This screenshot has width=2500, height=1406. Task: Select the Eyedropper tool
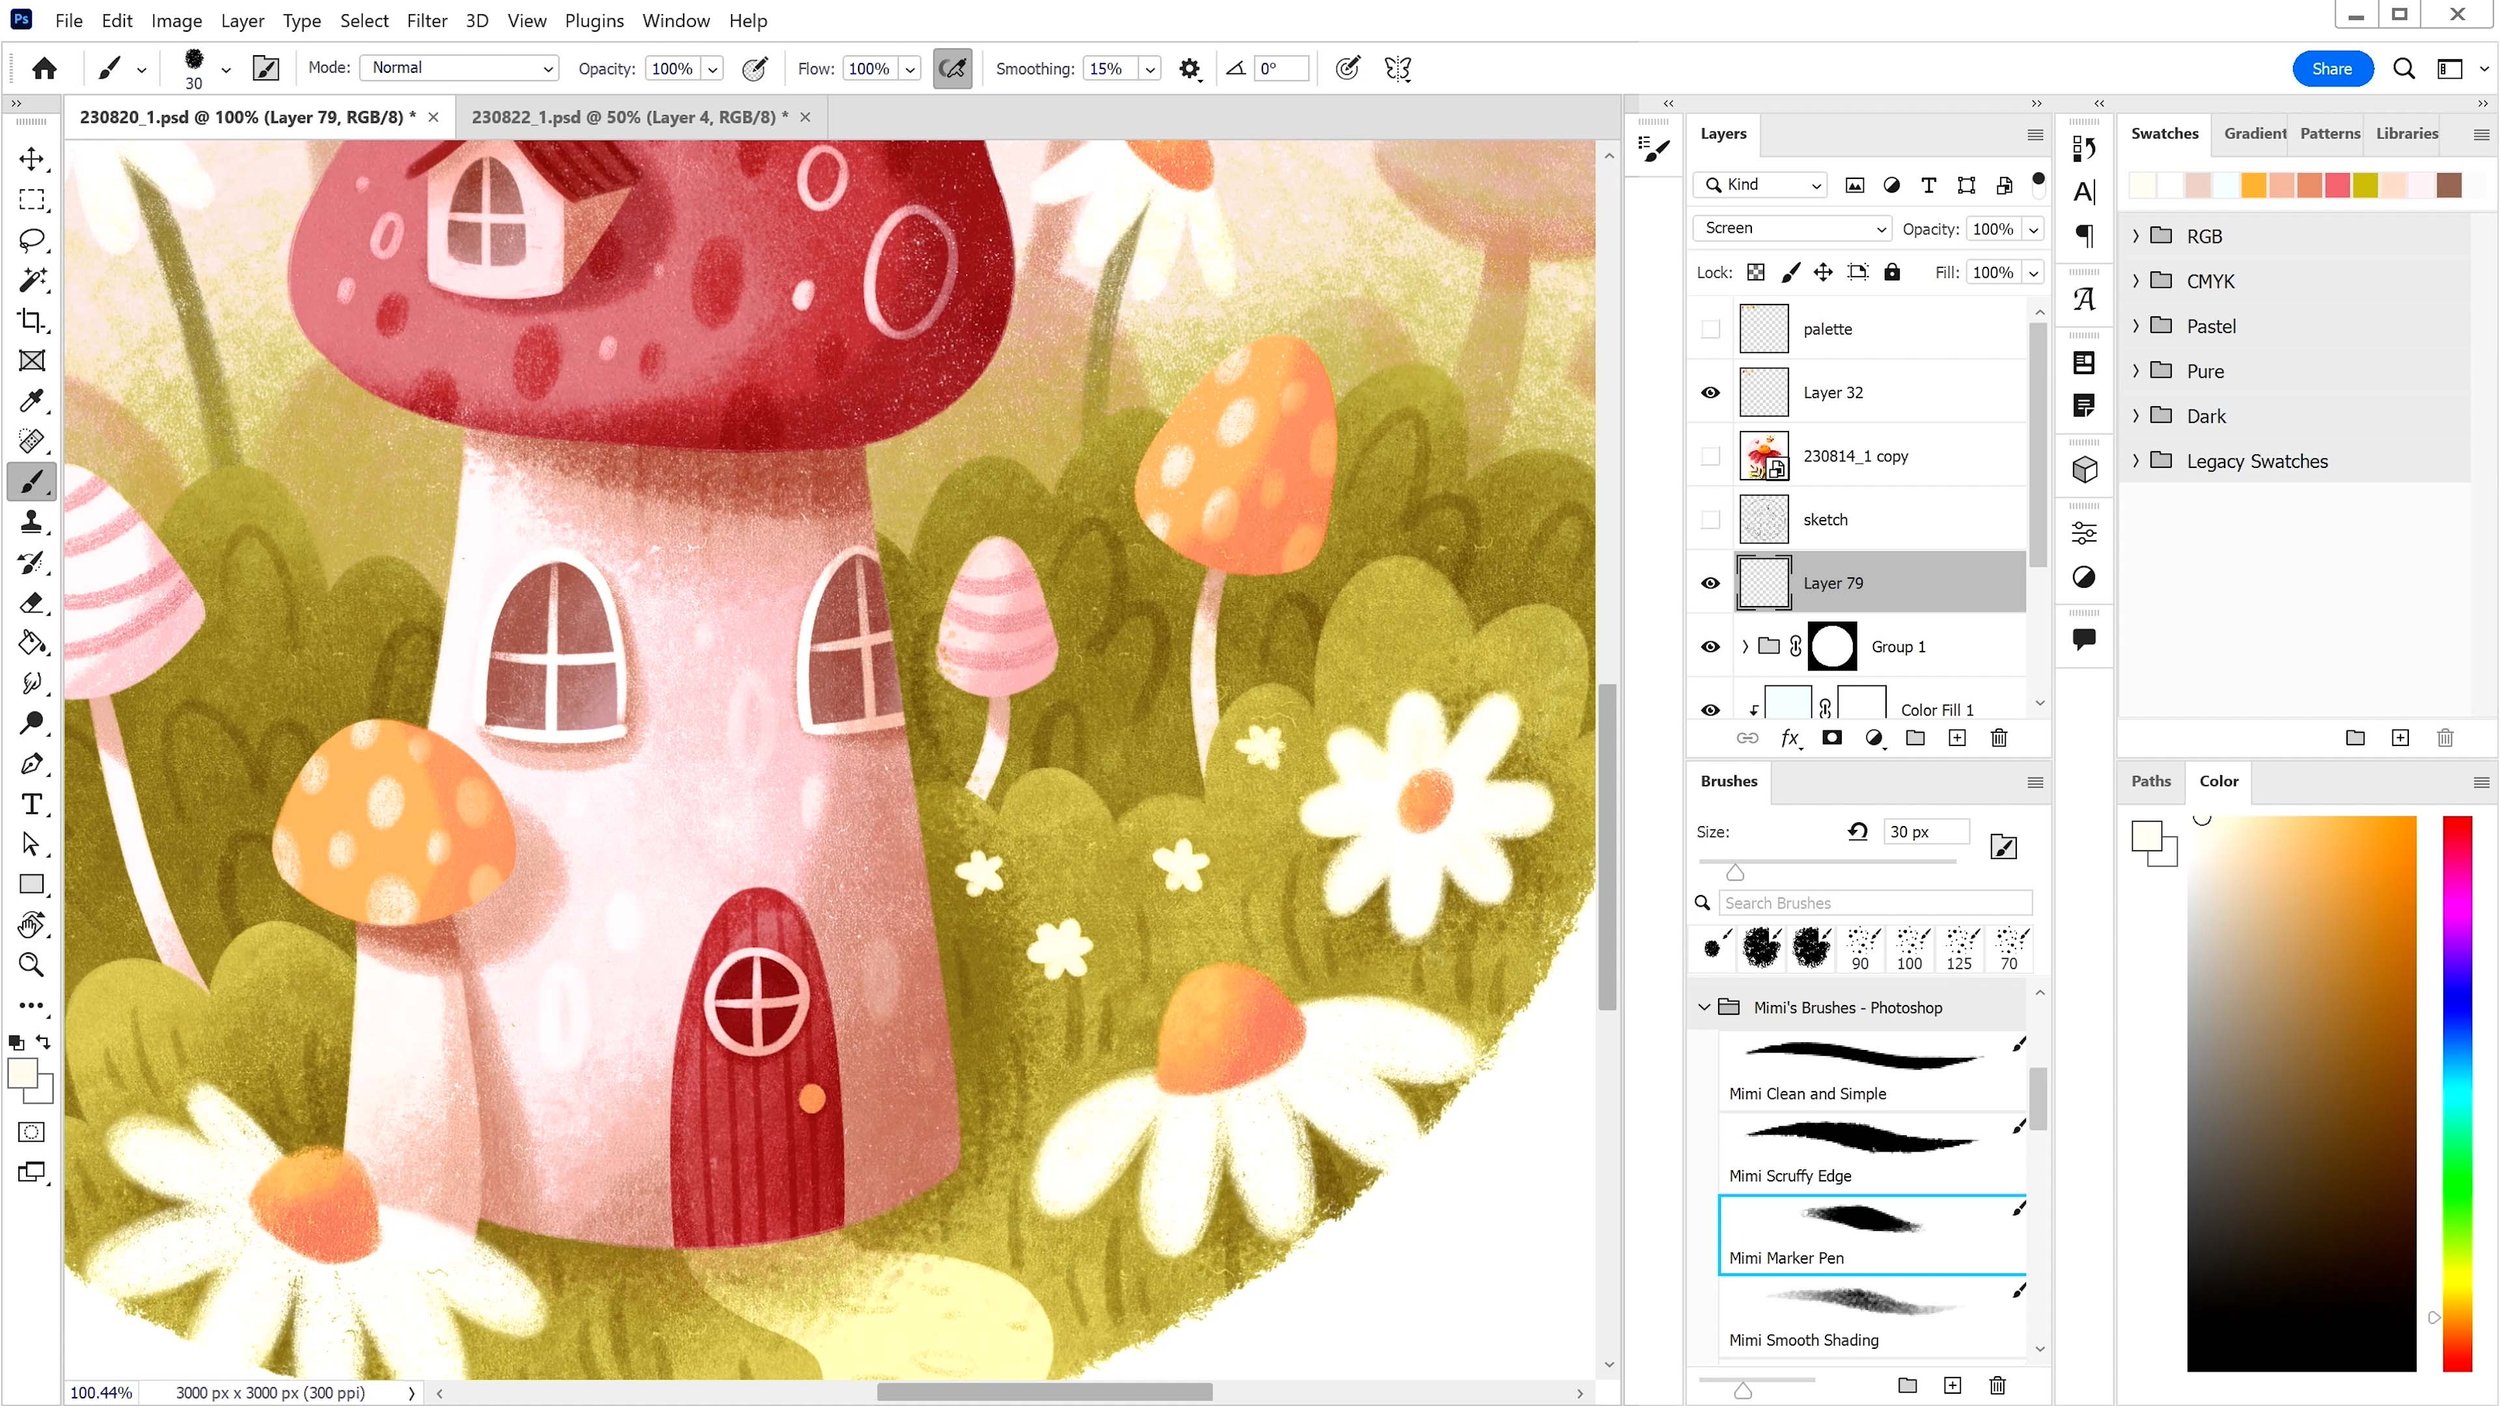[x=32, y=401]
